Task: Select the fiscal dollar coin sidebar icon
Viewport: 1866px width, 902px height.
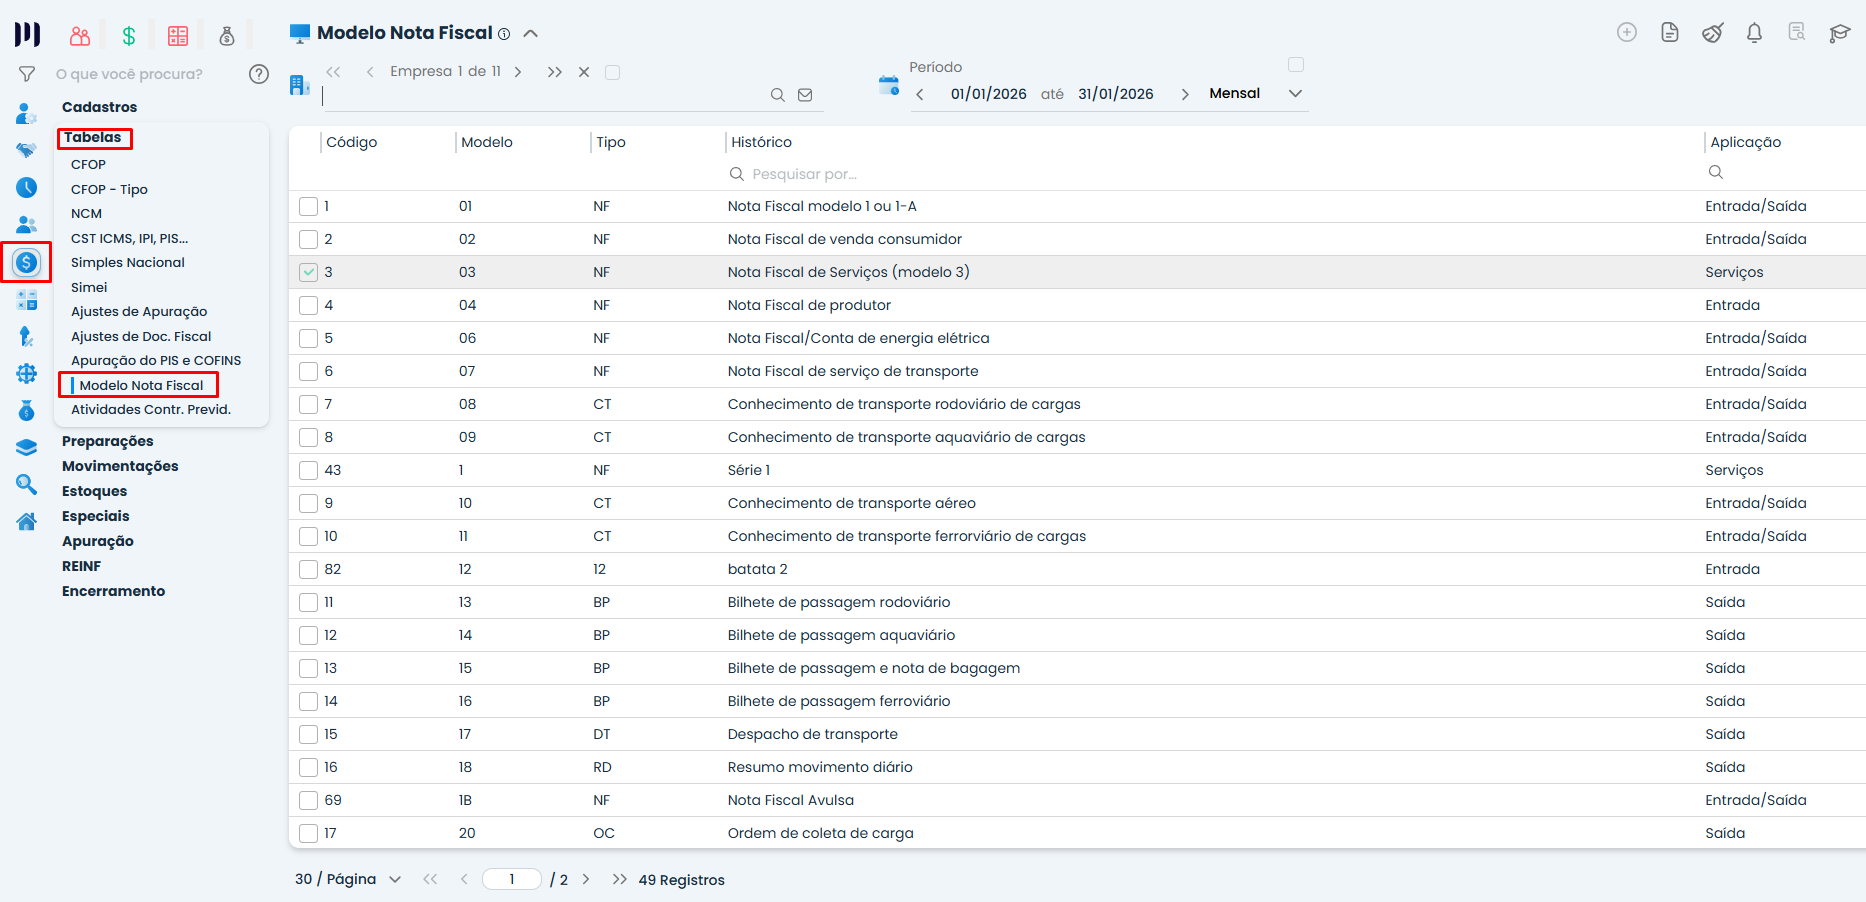Action: click(x=27, y=263)
